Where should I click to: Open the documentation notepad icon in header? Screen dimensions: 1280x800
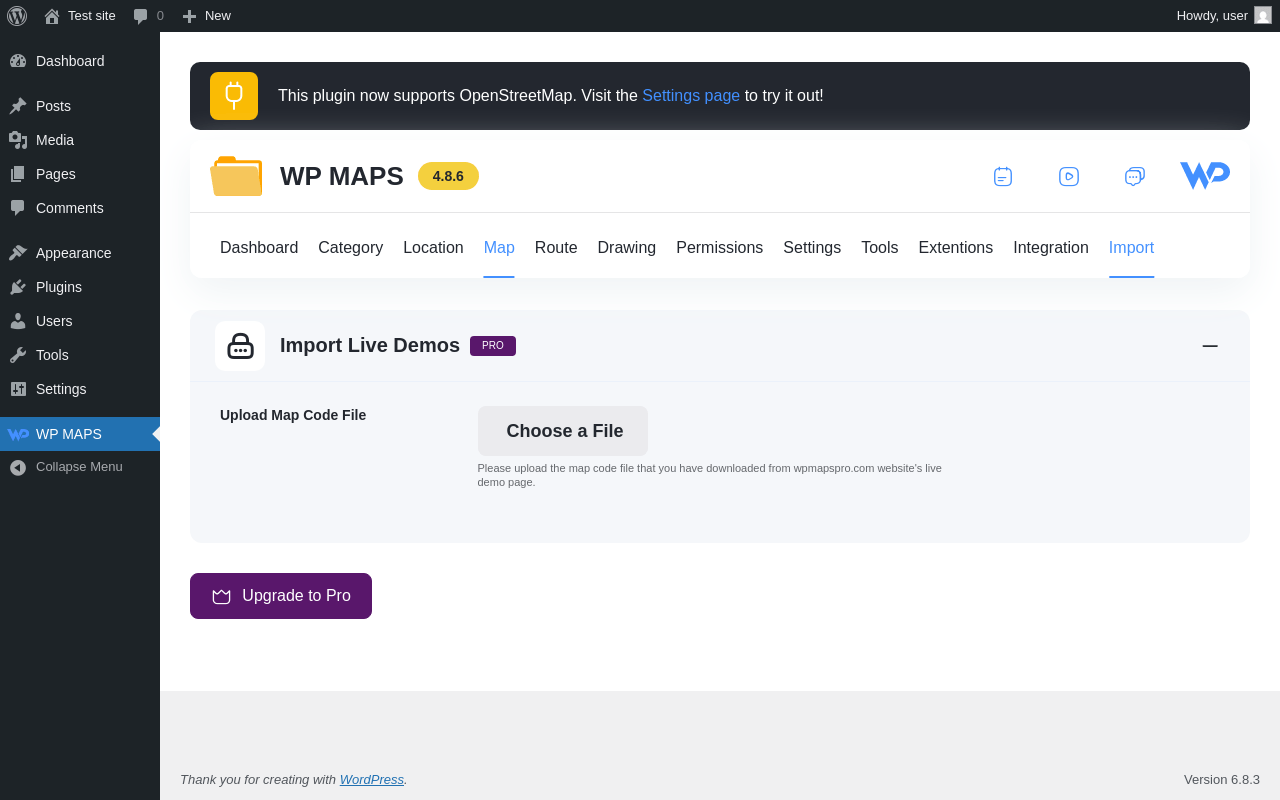click(x=1002, y=177)
